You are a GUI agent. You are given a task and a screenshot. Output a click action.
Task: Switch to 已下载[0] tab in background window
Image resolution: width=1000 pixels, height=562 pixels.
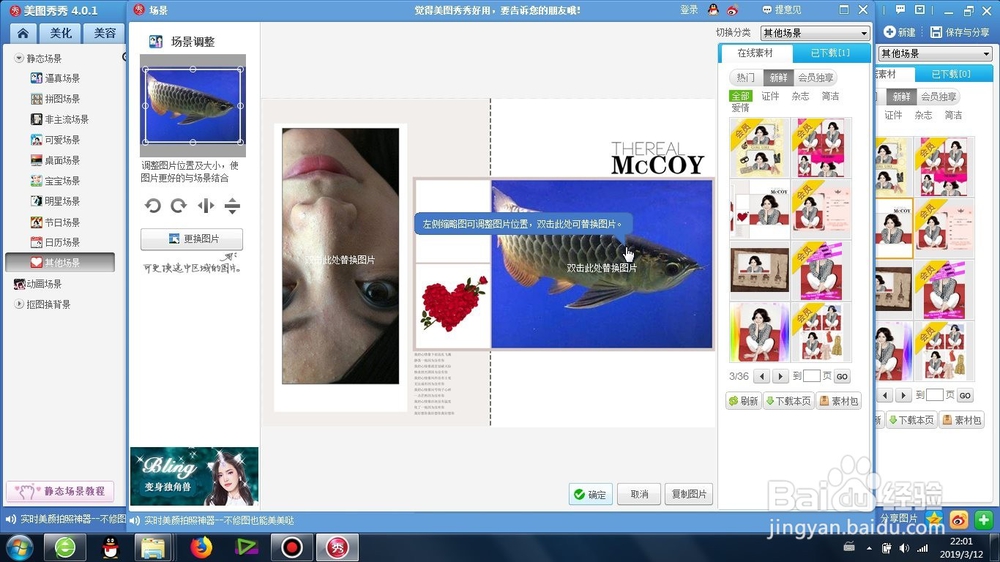pos(951,74)
